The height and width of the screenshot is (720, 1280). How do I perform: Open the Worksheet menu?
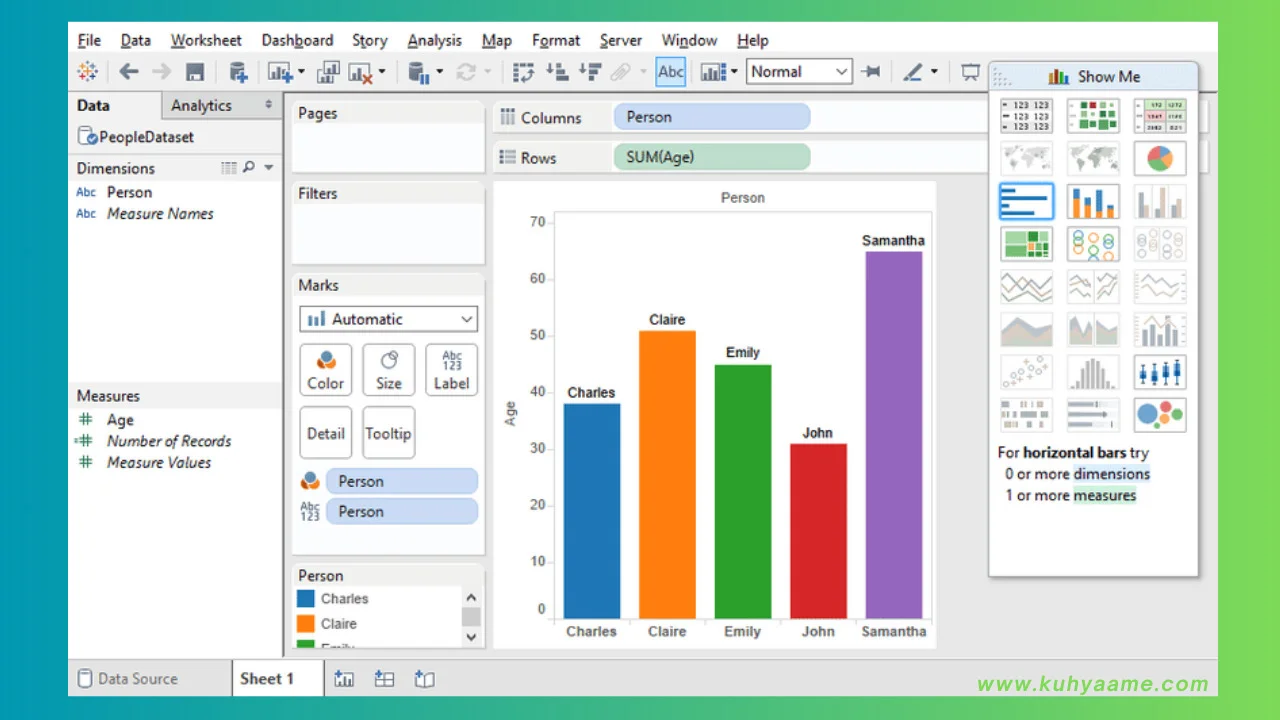coord(206,40)
